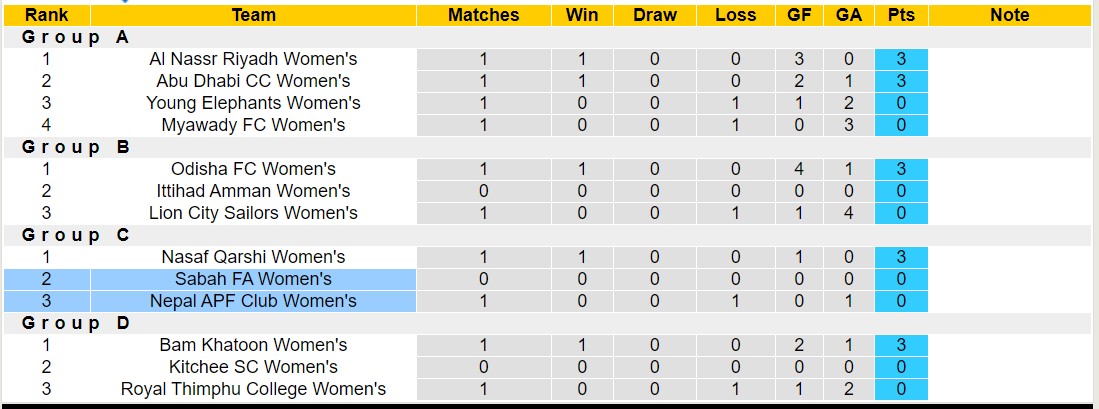Screen dimensions: 1099x409
Task: Click Bam Khatoon Women's team name
Action: pyautogui.click(x=253, y=345)
